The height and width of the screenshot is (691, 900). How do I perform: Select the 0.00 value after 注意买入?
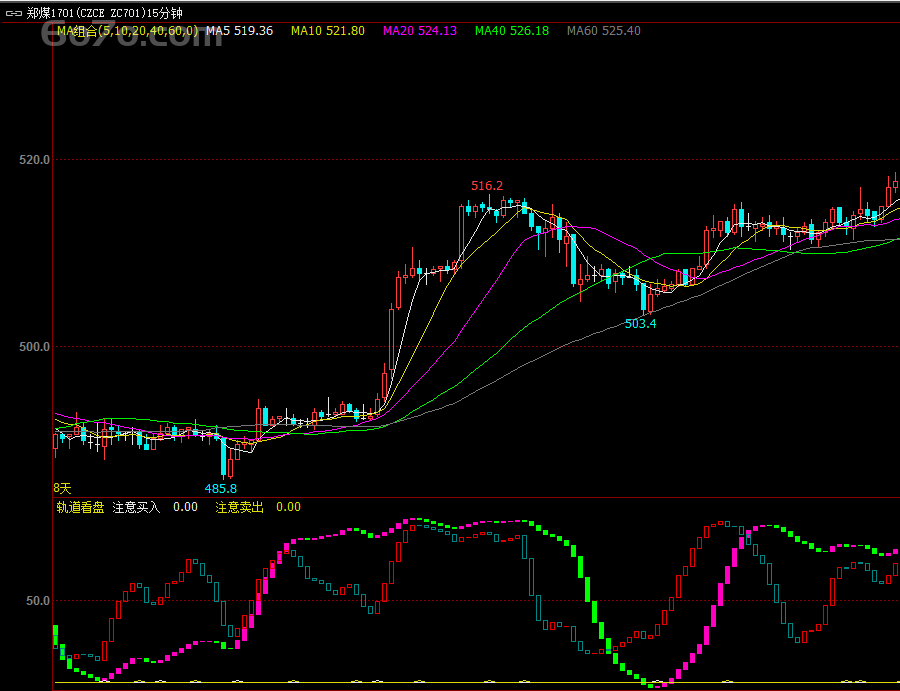(x=185, y=507)
